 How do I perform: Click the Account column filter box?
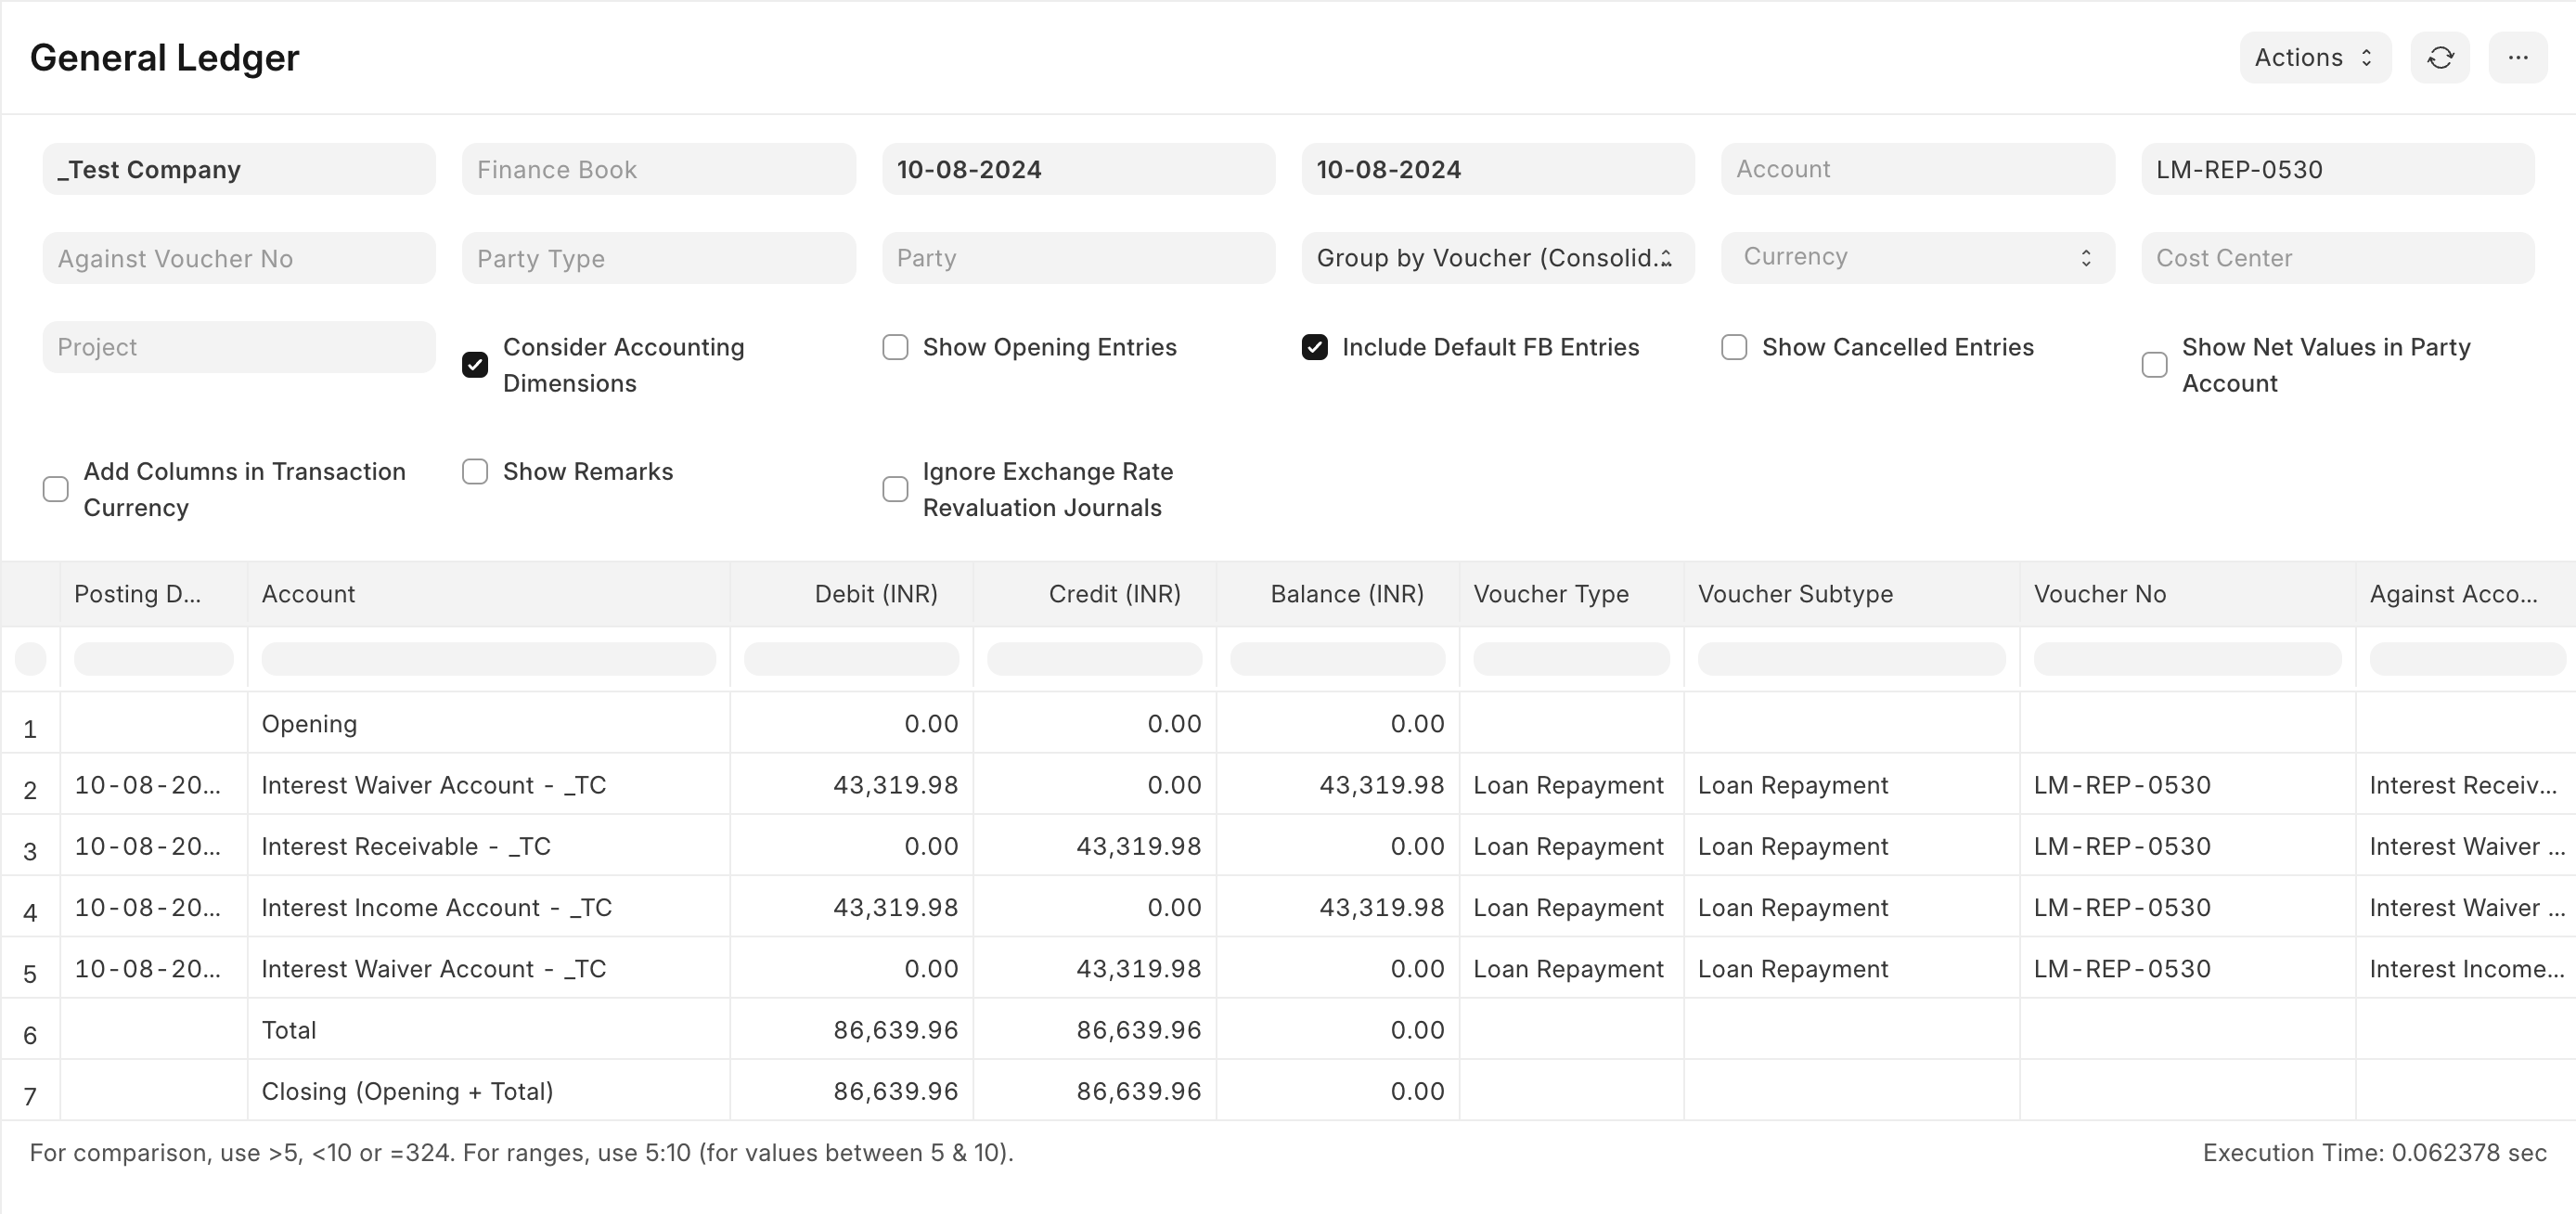coord(488,659)
